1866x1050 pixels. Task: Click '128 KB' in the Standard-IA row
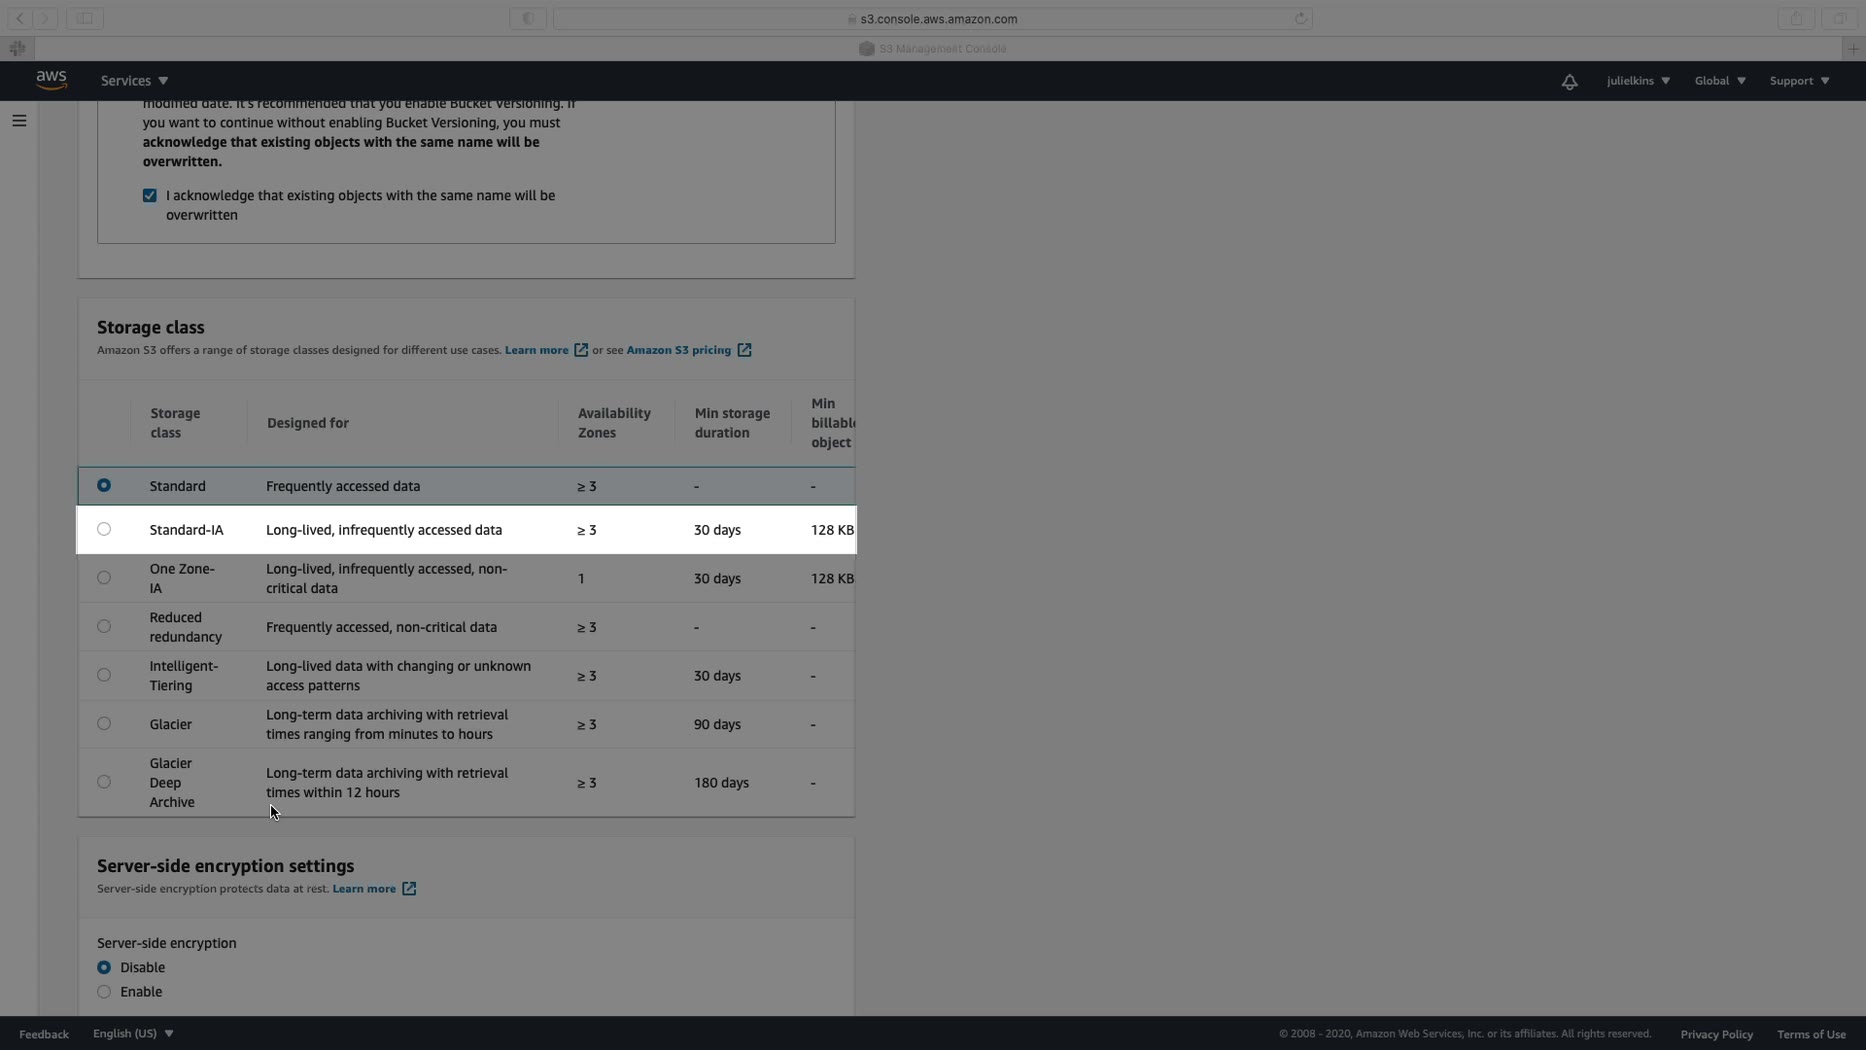(832, 530)
